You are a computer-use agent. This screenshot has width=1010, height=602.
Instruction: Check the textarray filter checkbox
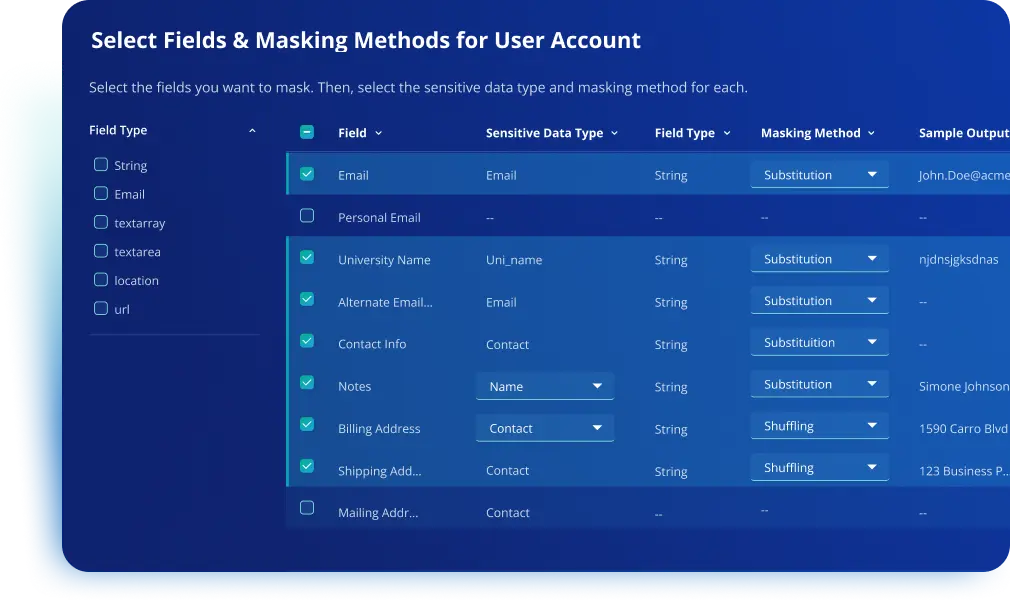click(x=101, y=222)
